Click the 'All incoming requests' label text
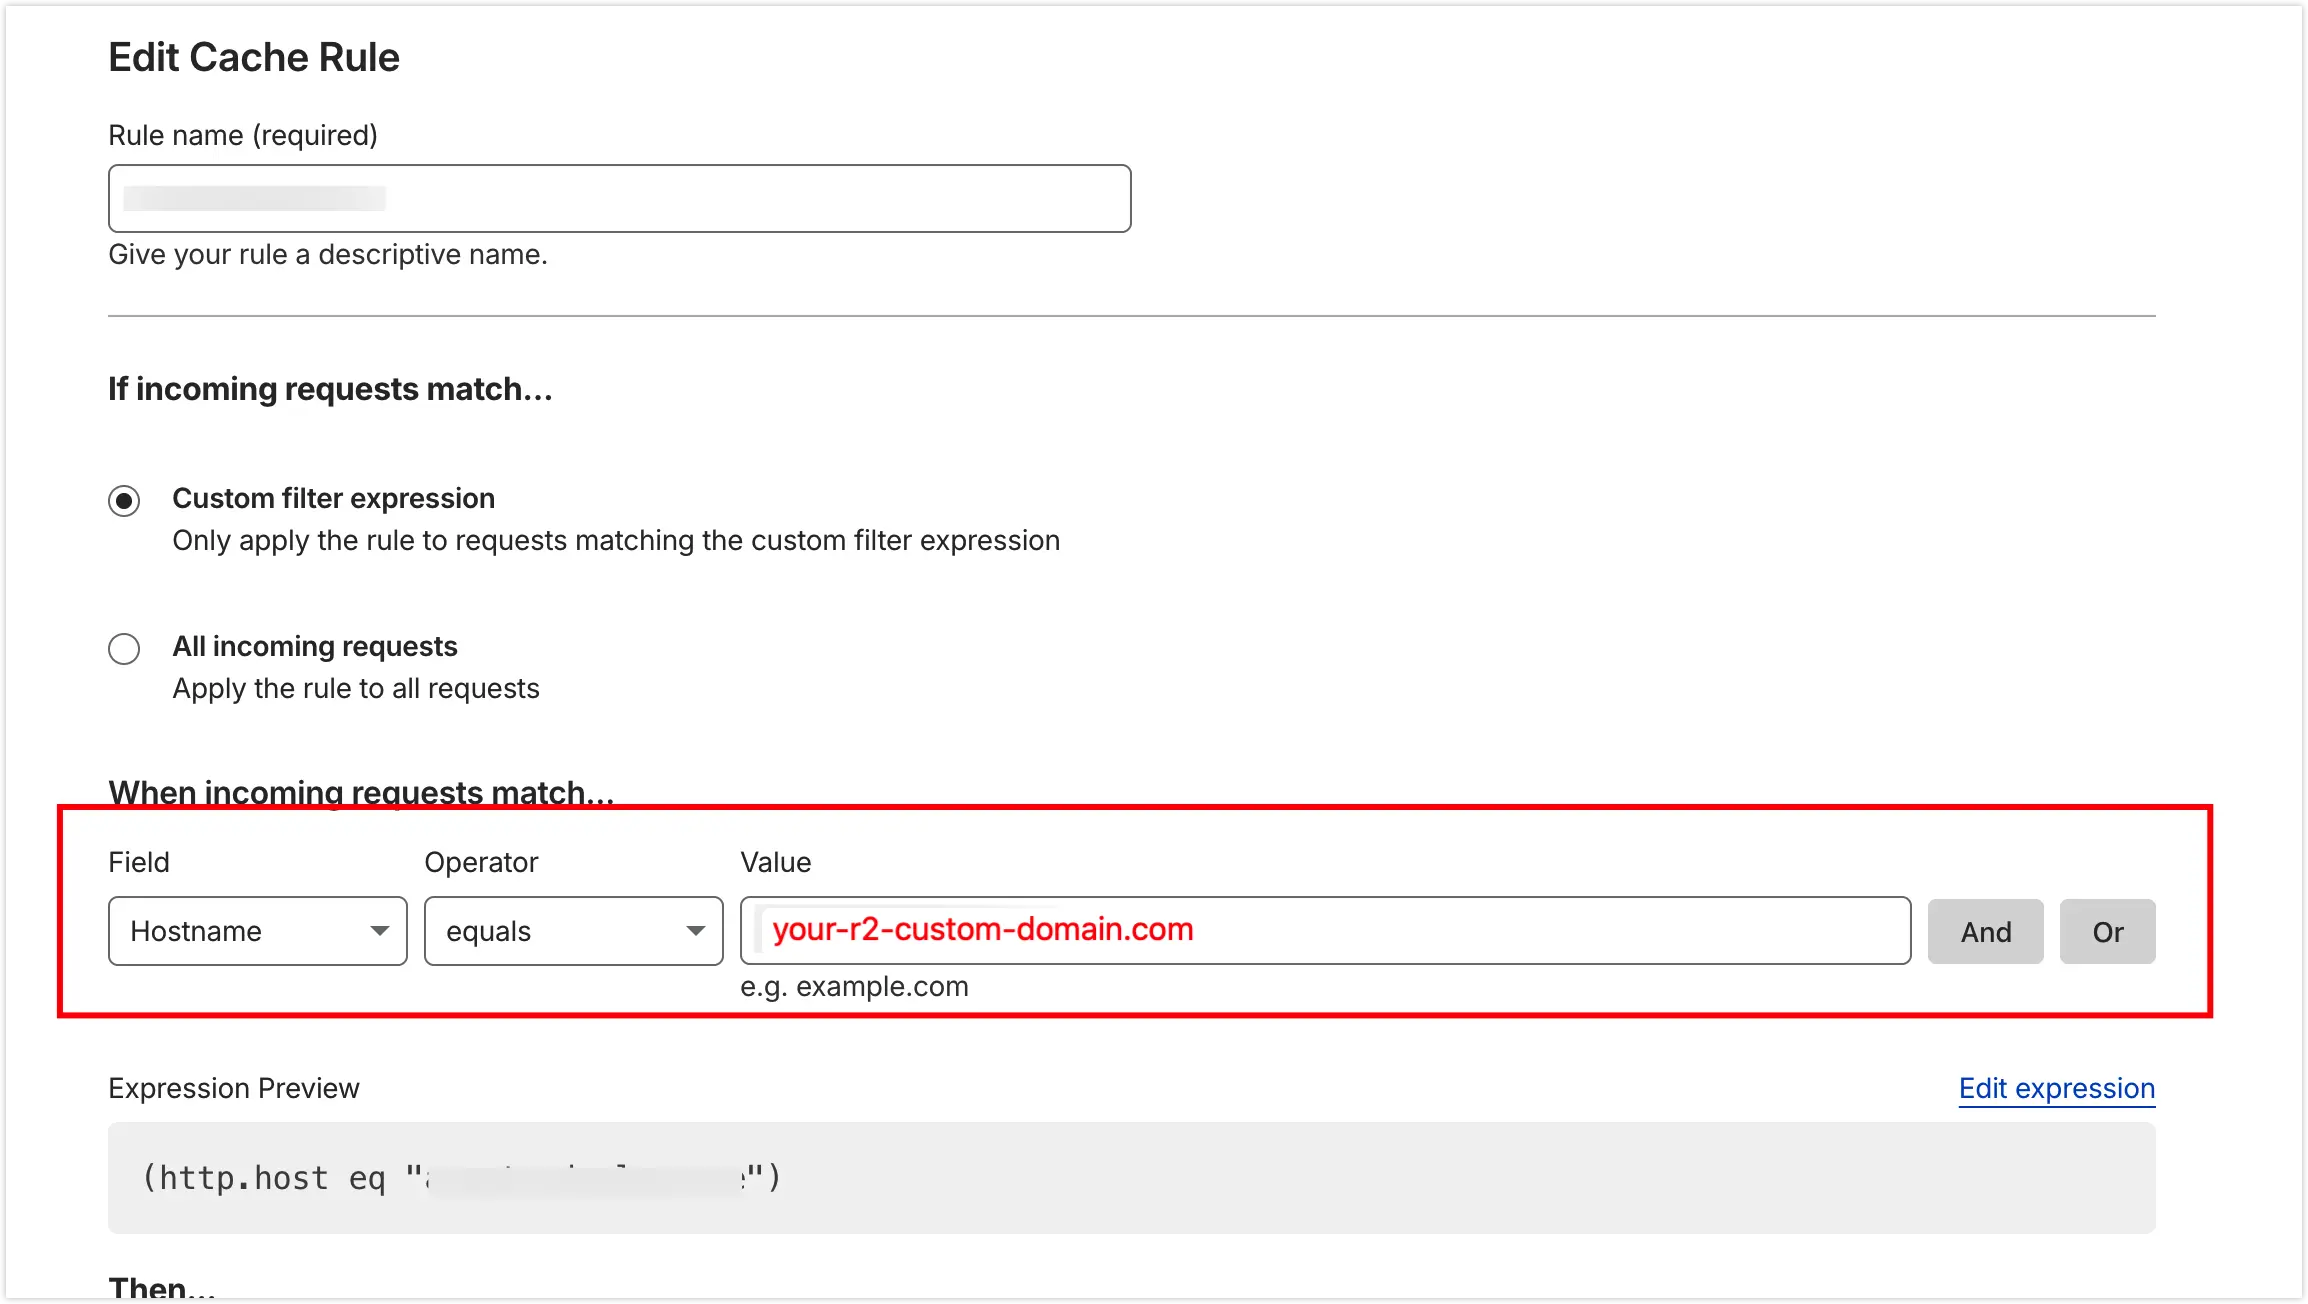The width and height of the screenshot is (2308, 1304). [x=314, y=646]
